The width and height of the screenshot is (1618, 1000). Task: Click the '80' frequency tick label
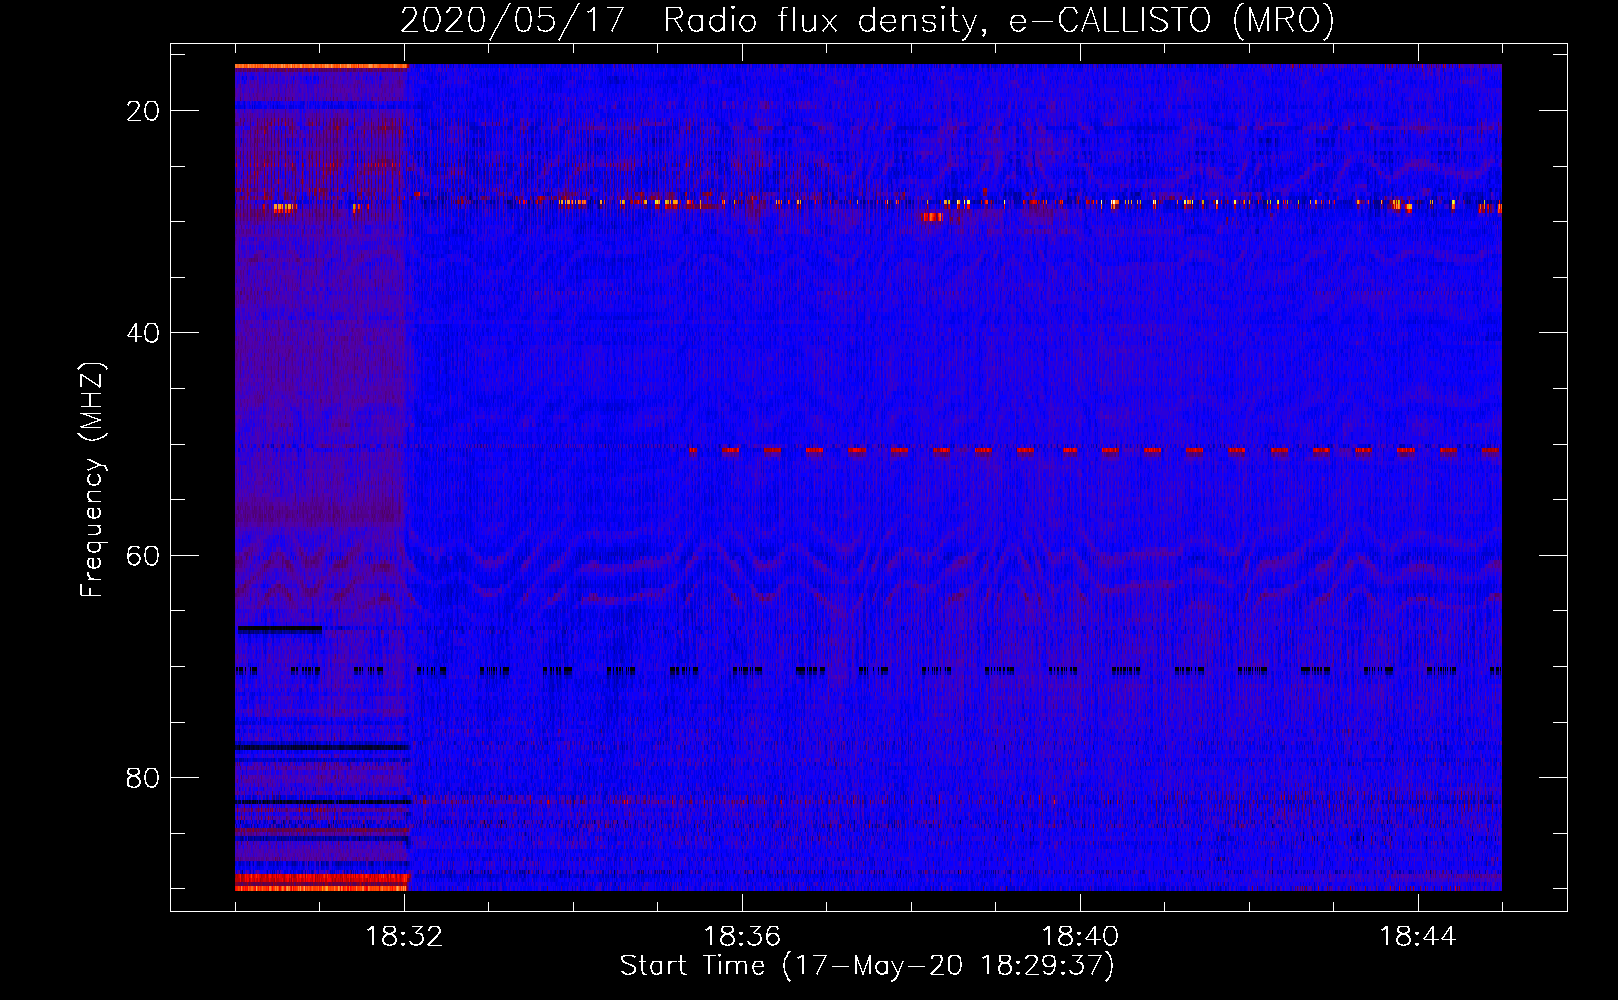[x=143, y=778]
